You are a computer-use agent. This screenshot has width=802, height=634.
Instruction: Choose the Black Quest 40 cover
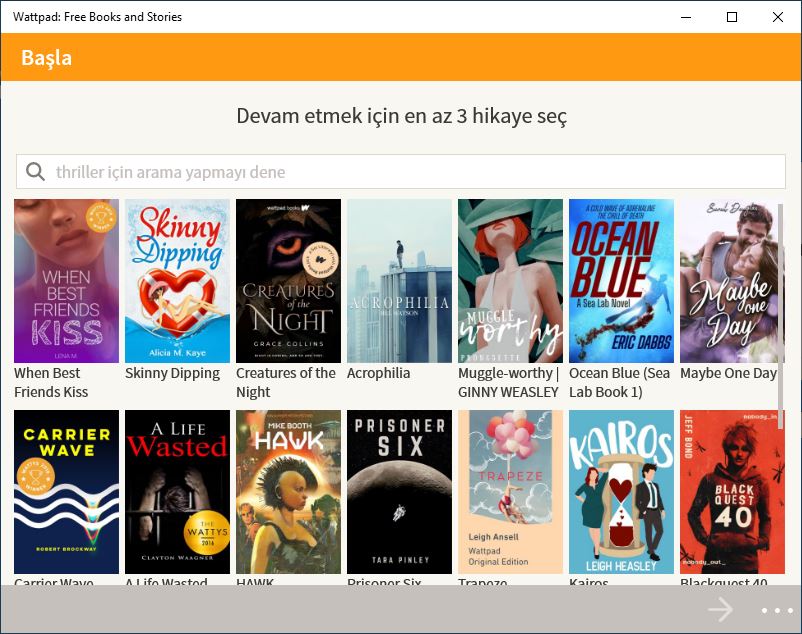click(732, 492)
